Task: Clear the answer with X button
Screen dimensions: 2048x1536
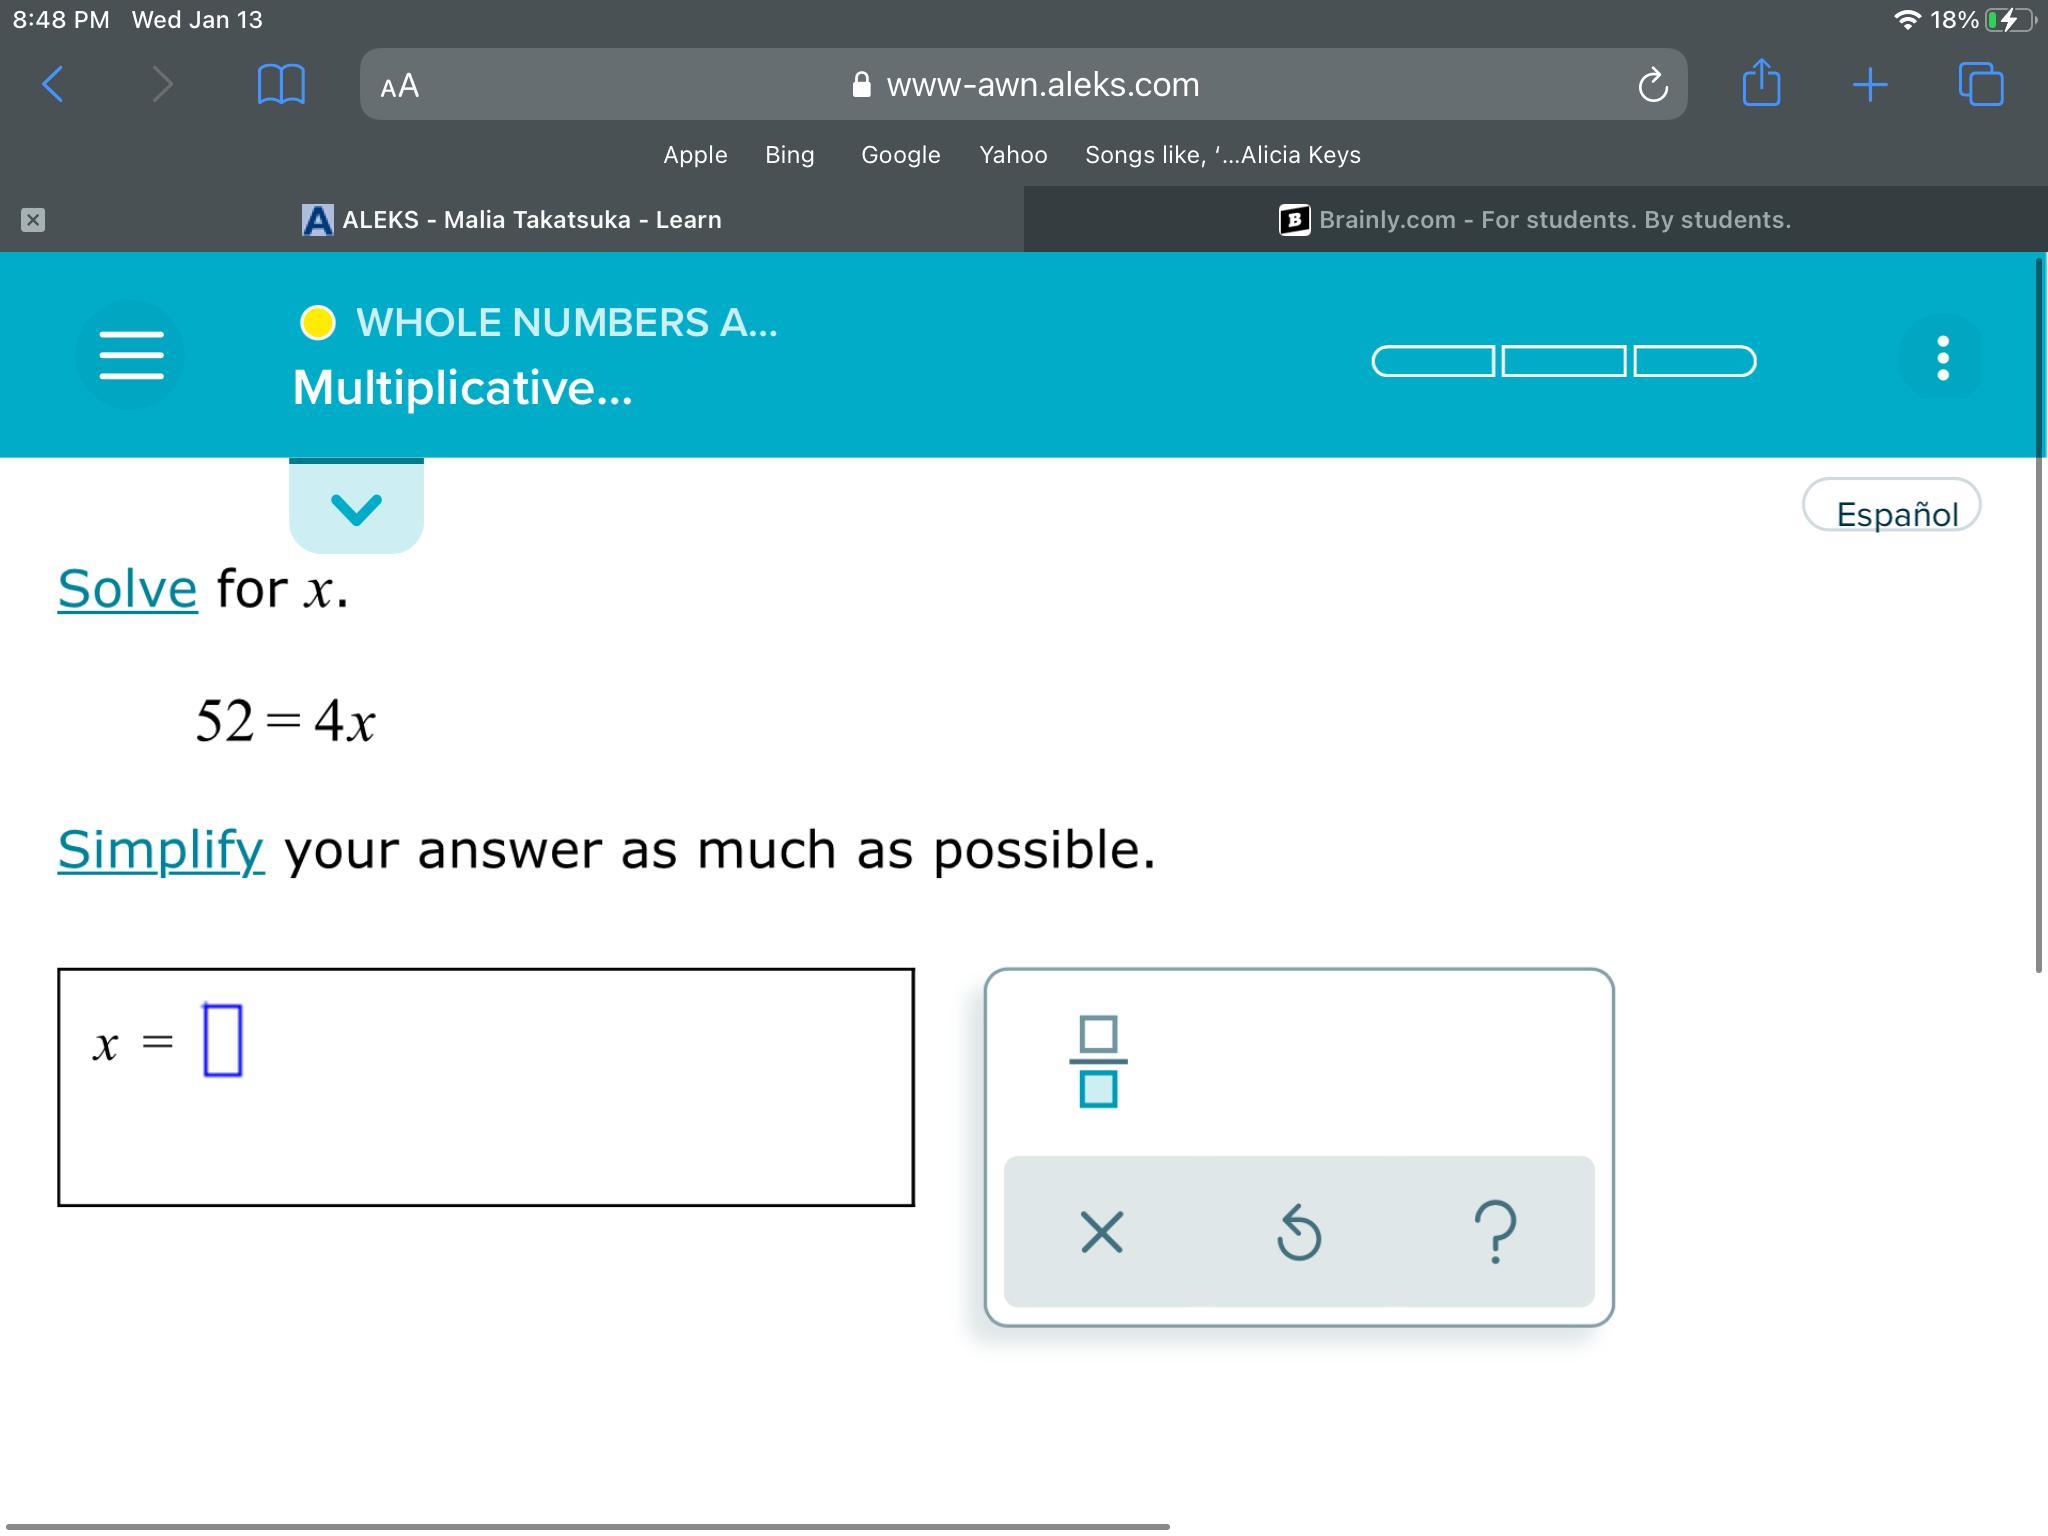Action: [1101, 1231]
